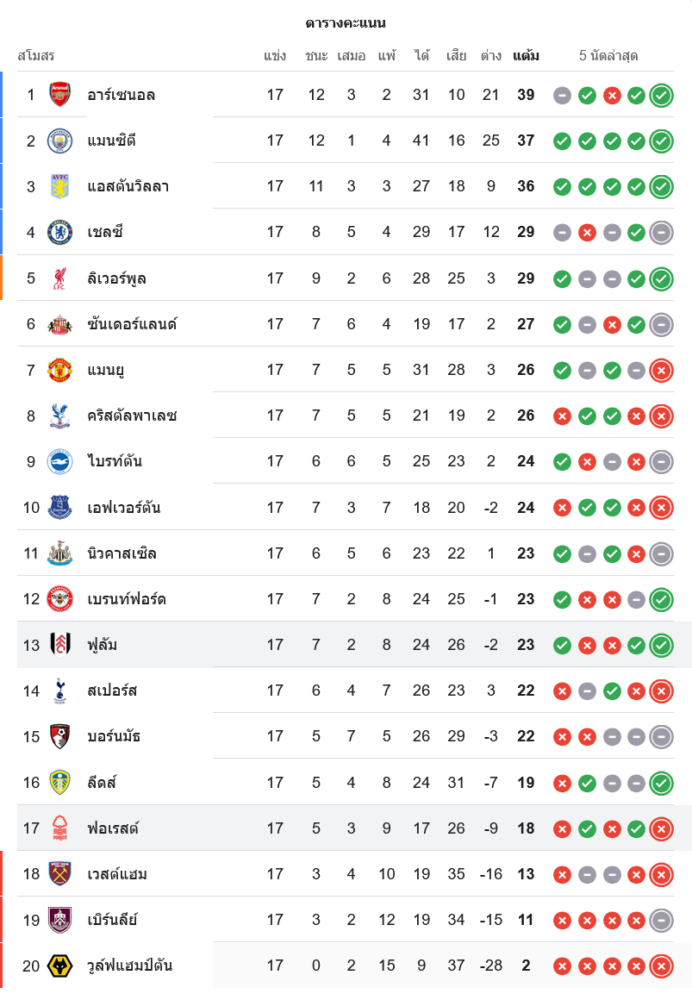Click the Aston Villa club crest

[60, 186]
